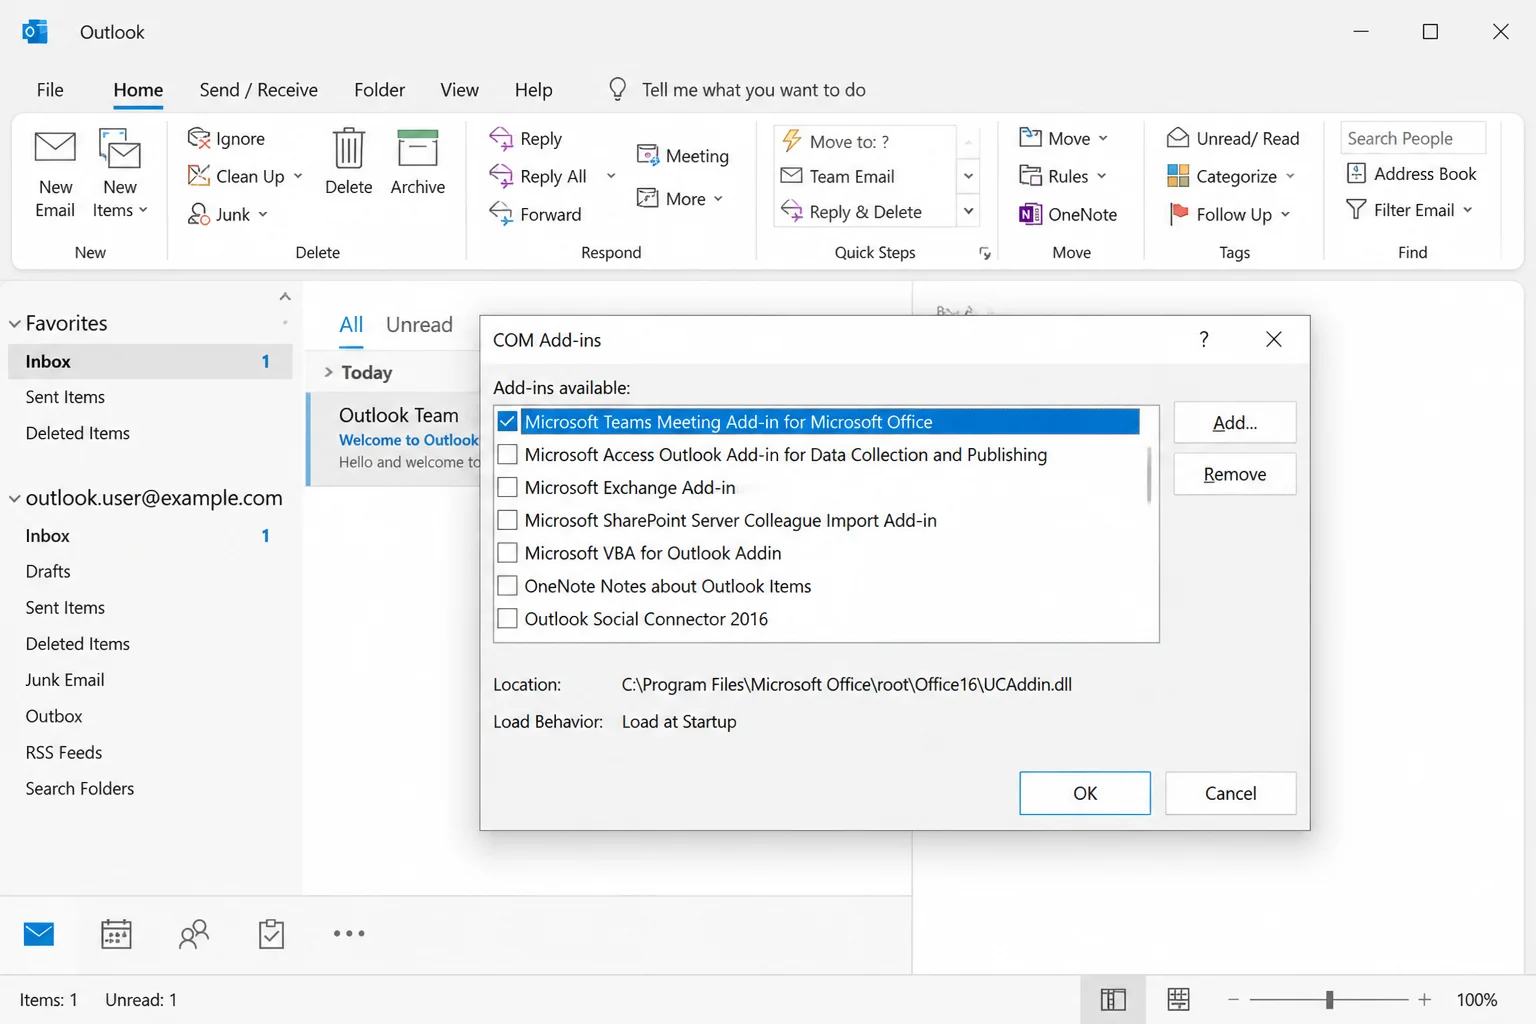Open the Drafts folder
The width and height of the screenshot is (1536, 1024).
point(48,571)
